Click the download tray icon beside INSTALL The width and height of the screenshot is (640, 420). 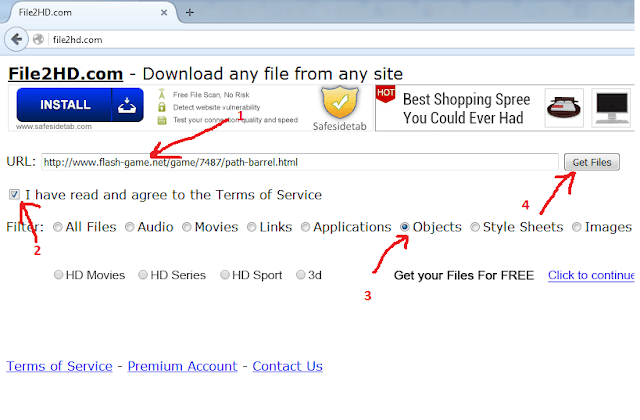point(127,105)
